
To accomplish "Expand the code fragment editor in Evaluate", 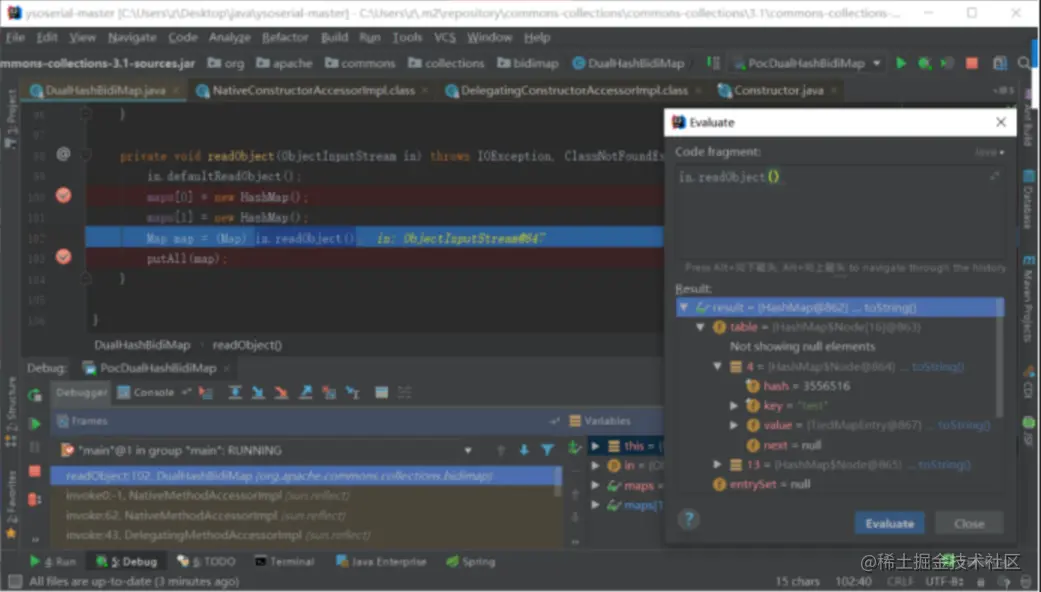I will click(x=995, y=176).
